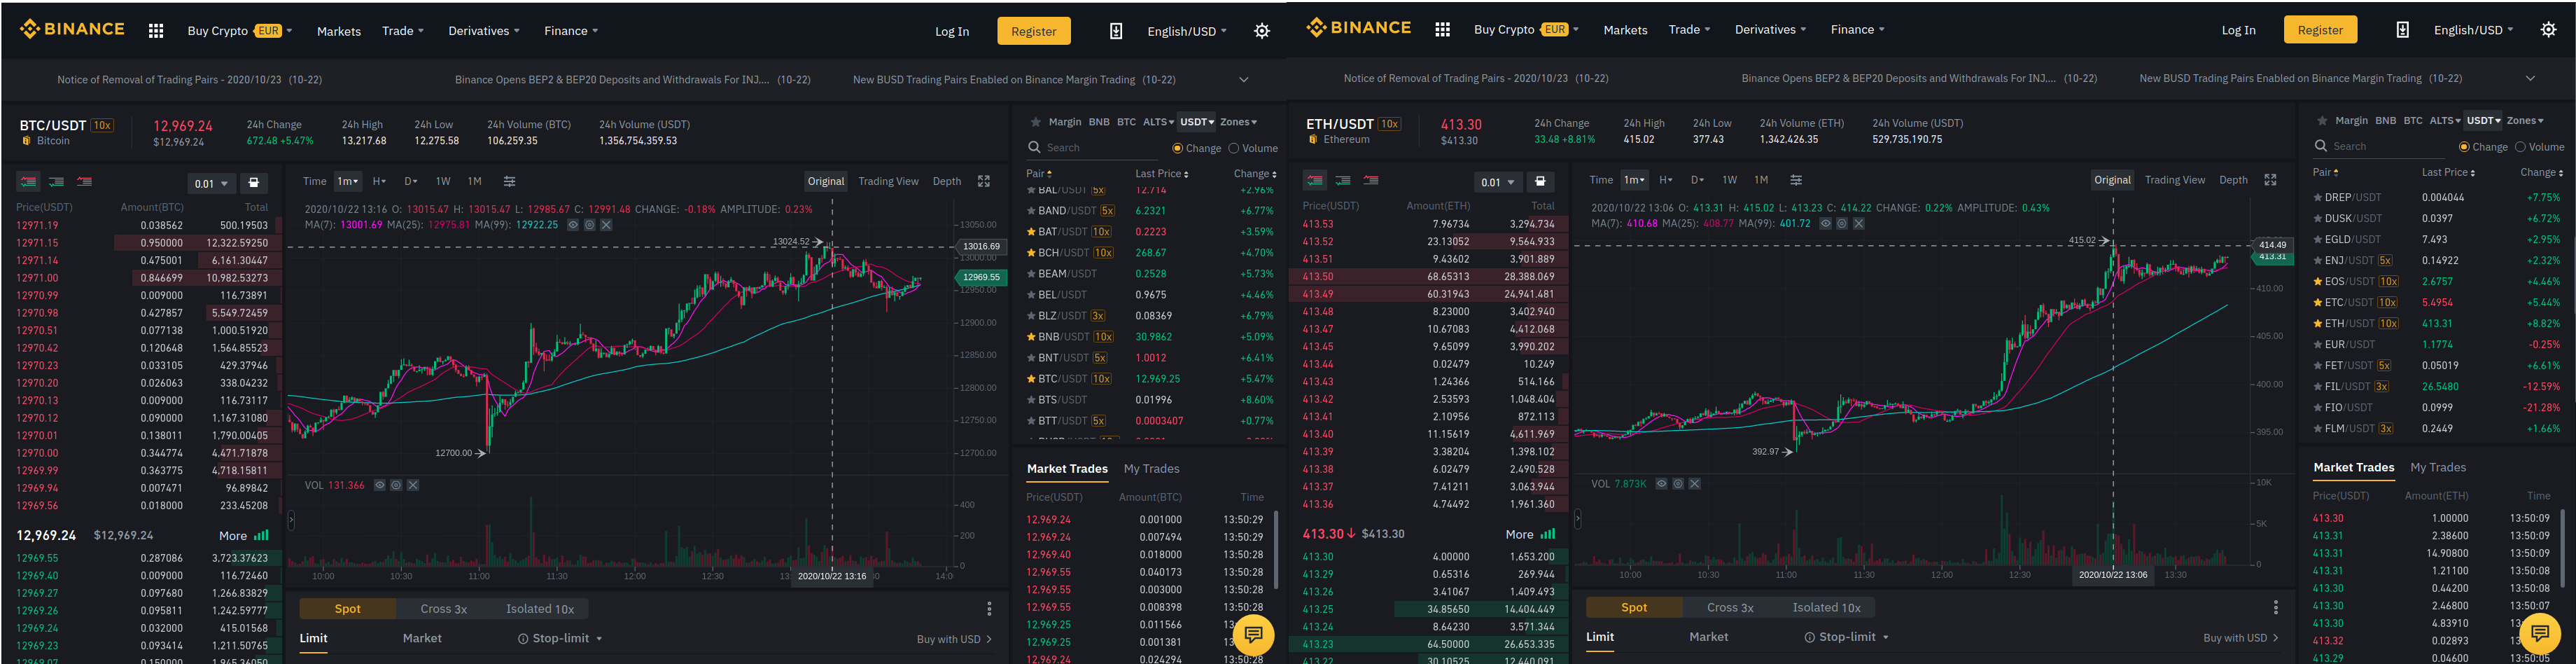Open chart indicator settings on BTC/USDT chart
2576x664 pixels.
click(x=509, y=182)
